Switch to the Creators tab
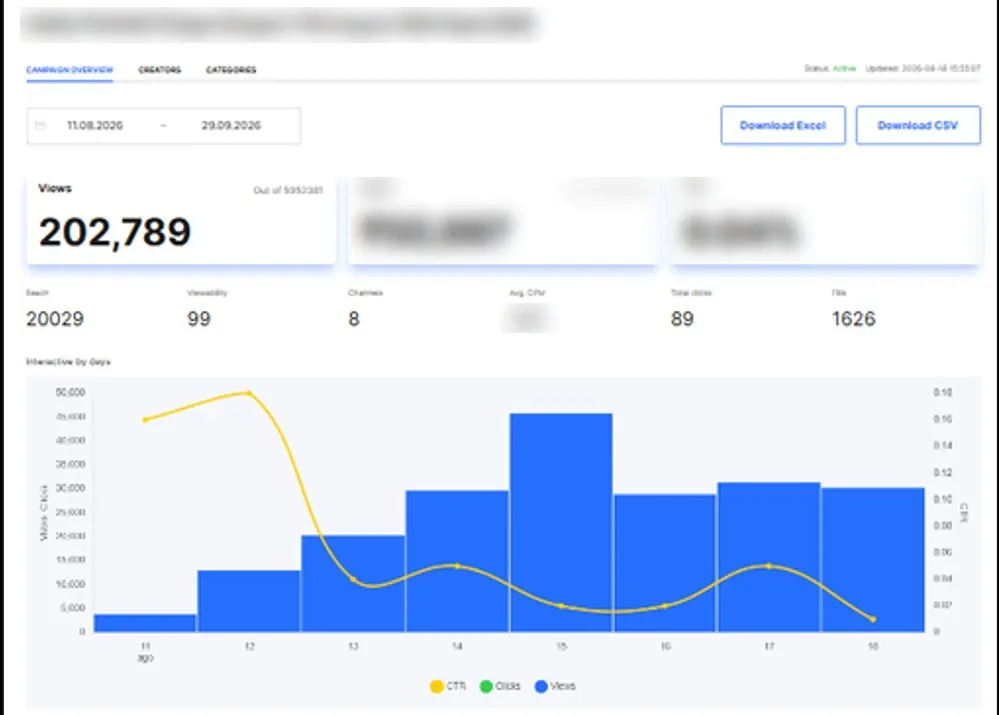Screen dimensions: 999x715 click(x=159, y=69)
